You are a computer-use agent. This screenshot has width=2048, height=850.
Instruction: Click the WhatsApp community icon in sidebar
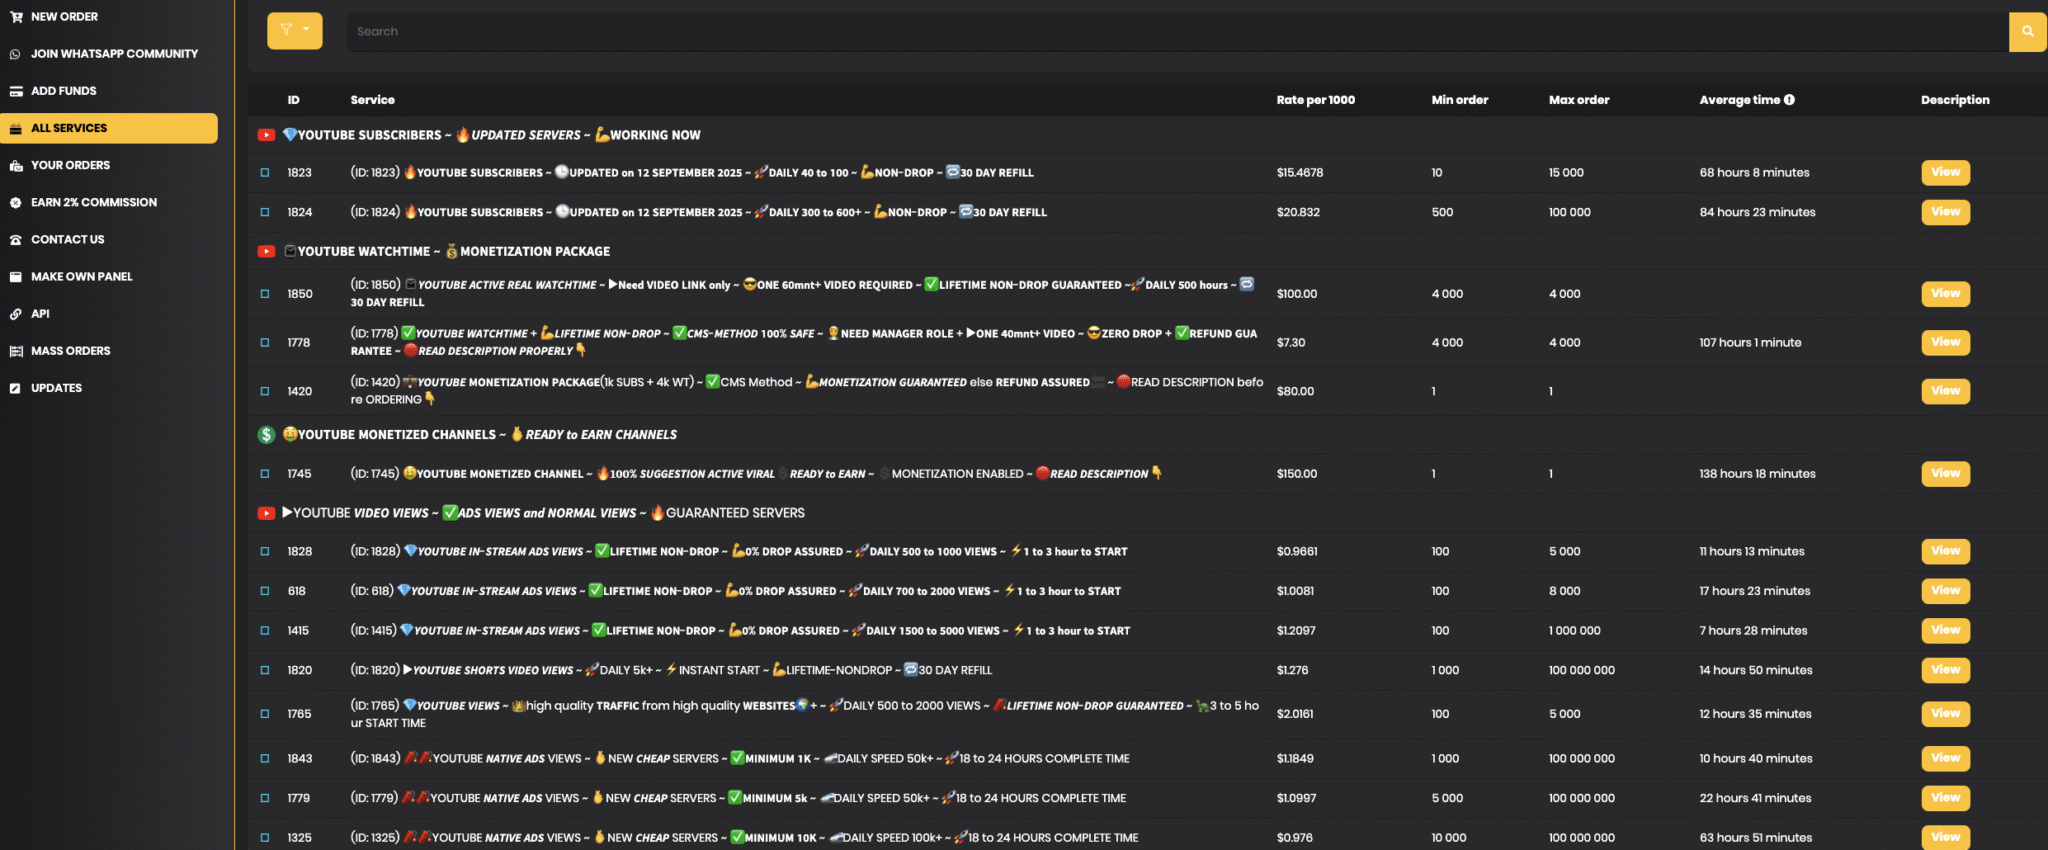tap(16, 54)
